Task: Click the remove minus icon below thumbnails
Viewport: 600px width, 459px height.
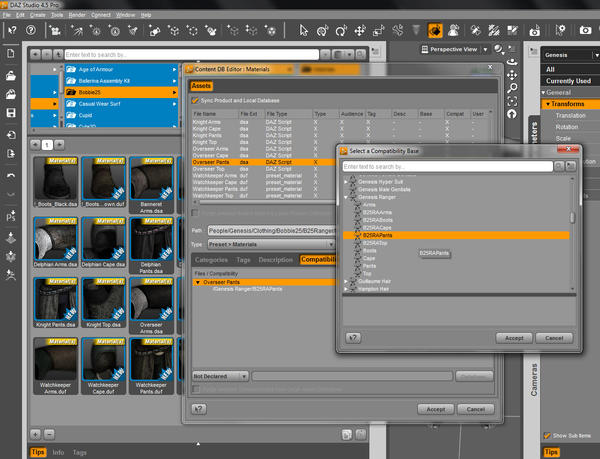Action: 49,435
